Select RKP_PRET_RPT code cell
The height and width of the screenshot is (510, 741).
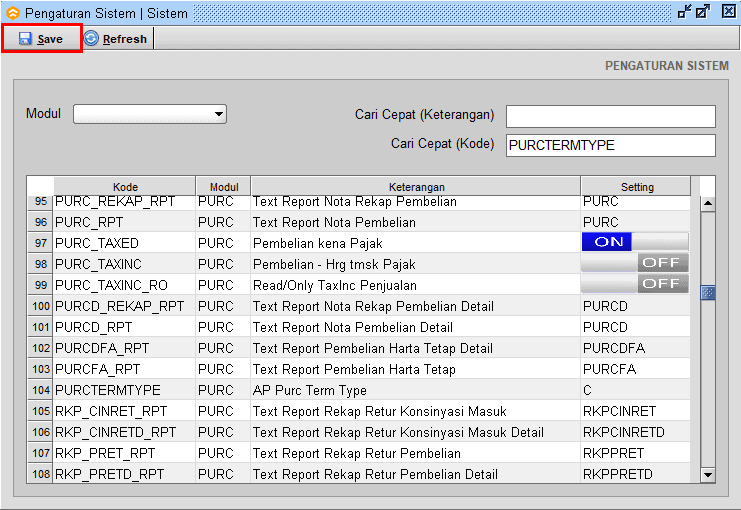click(125, 453)
